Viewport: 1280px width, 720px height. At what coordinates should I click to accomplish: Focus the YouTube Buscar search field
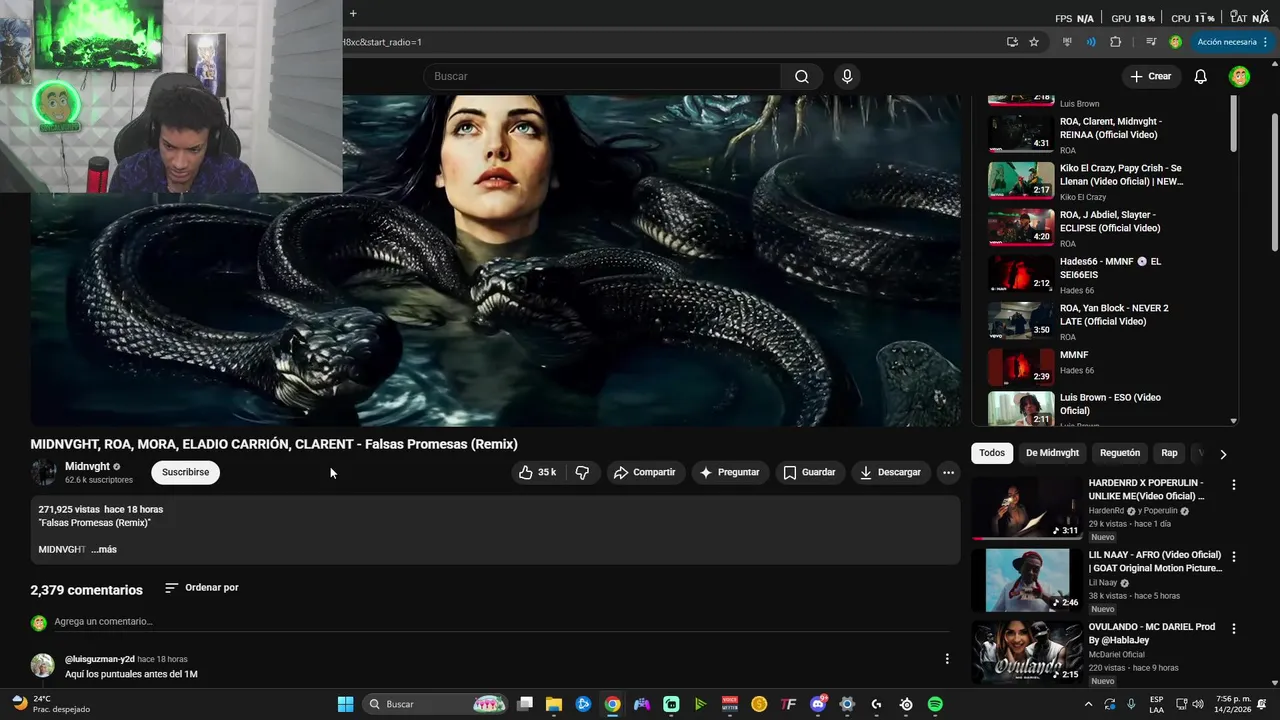click(602, 76)
